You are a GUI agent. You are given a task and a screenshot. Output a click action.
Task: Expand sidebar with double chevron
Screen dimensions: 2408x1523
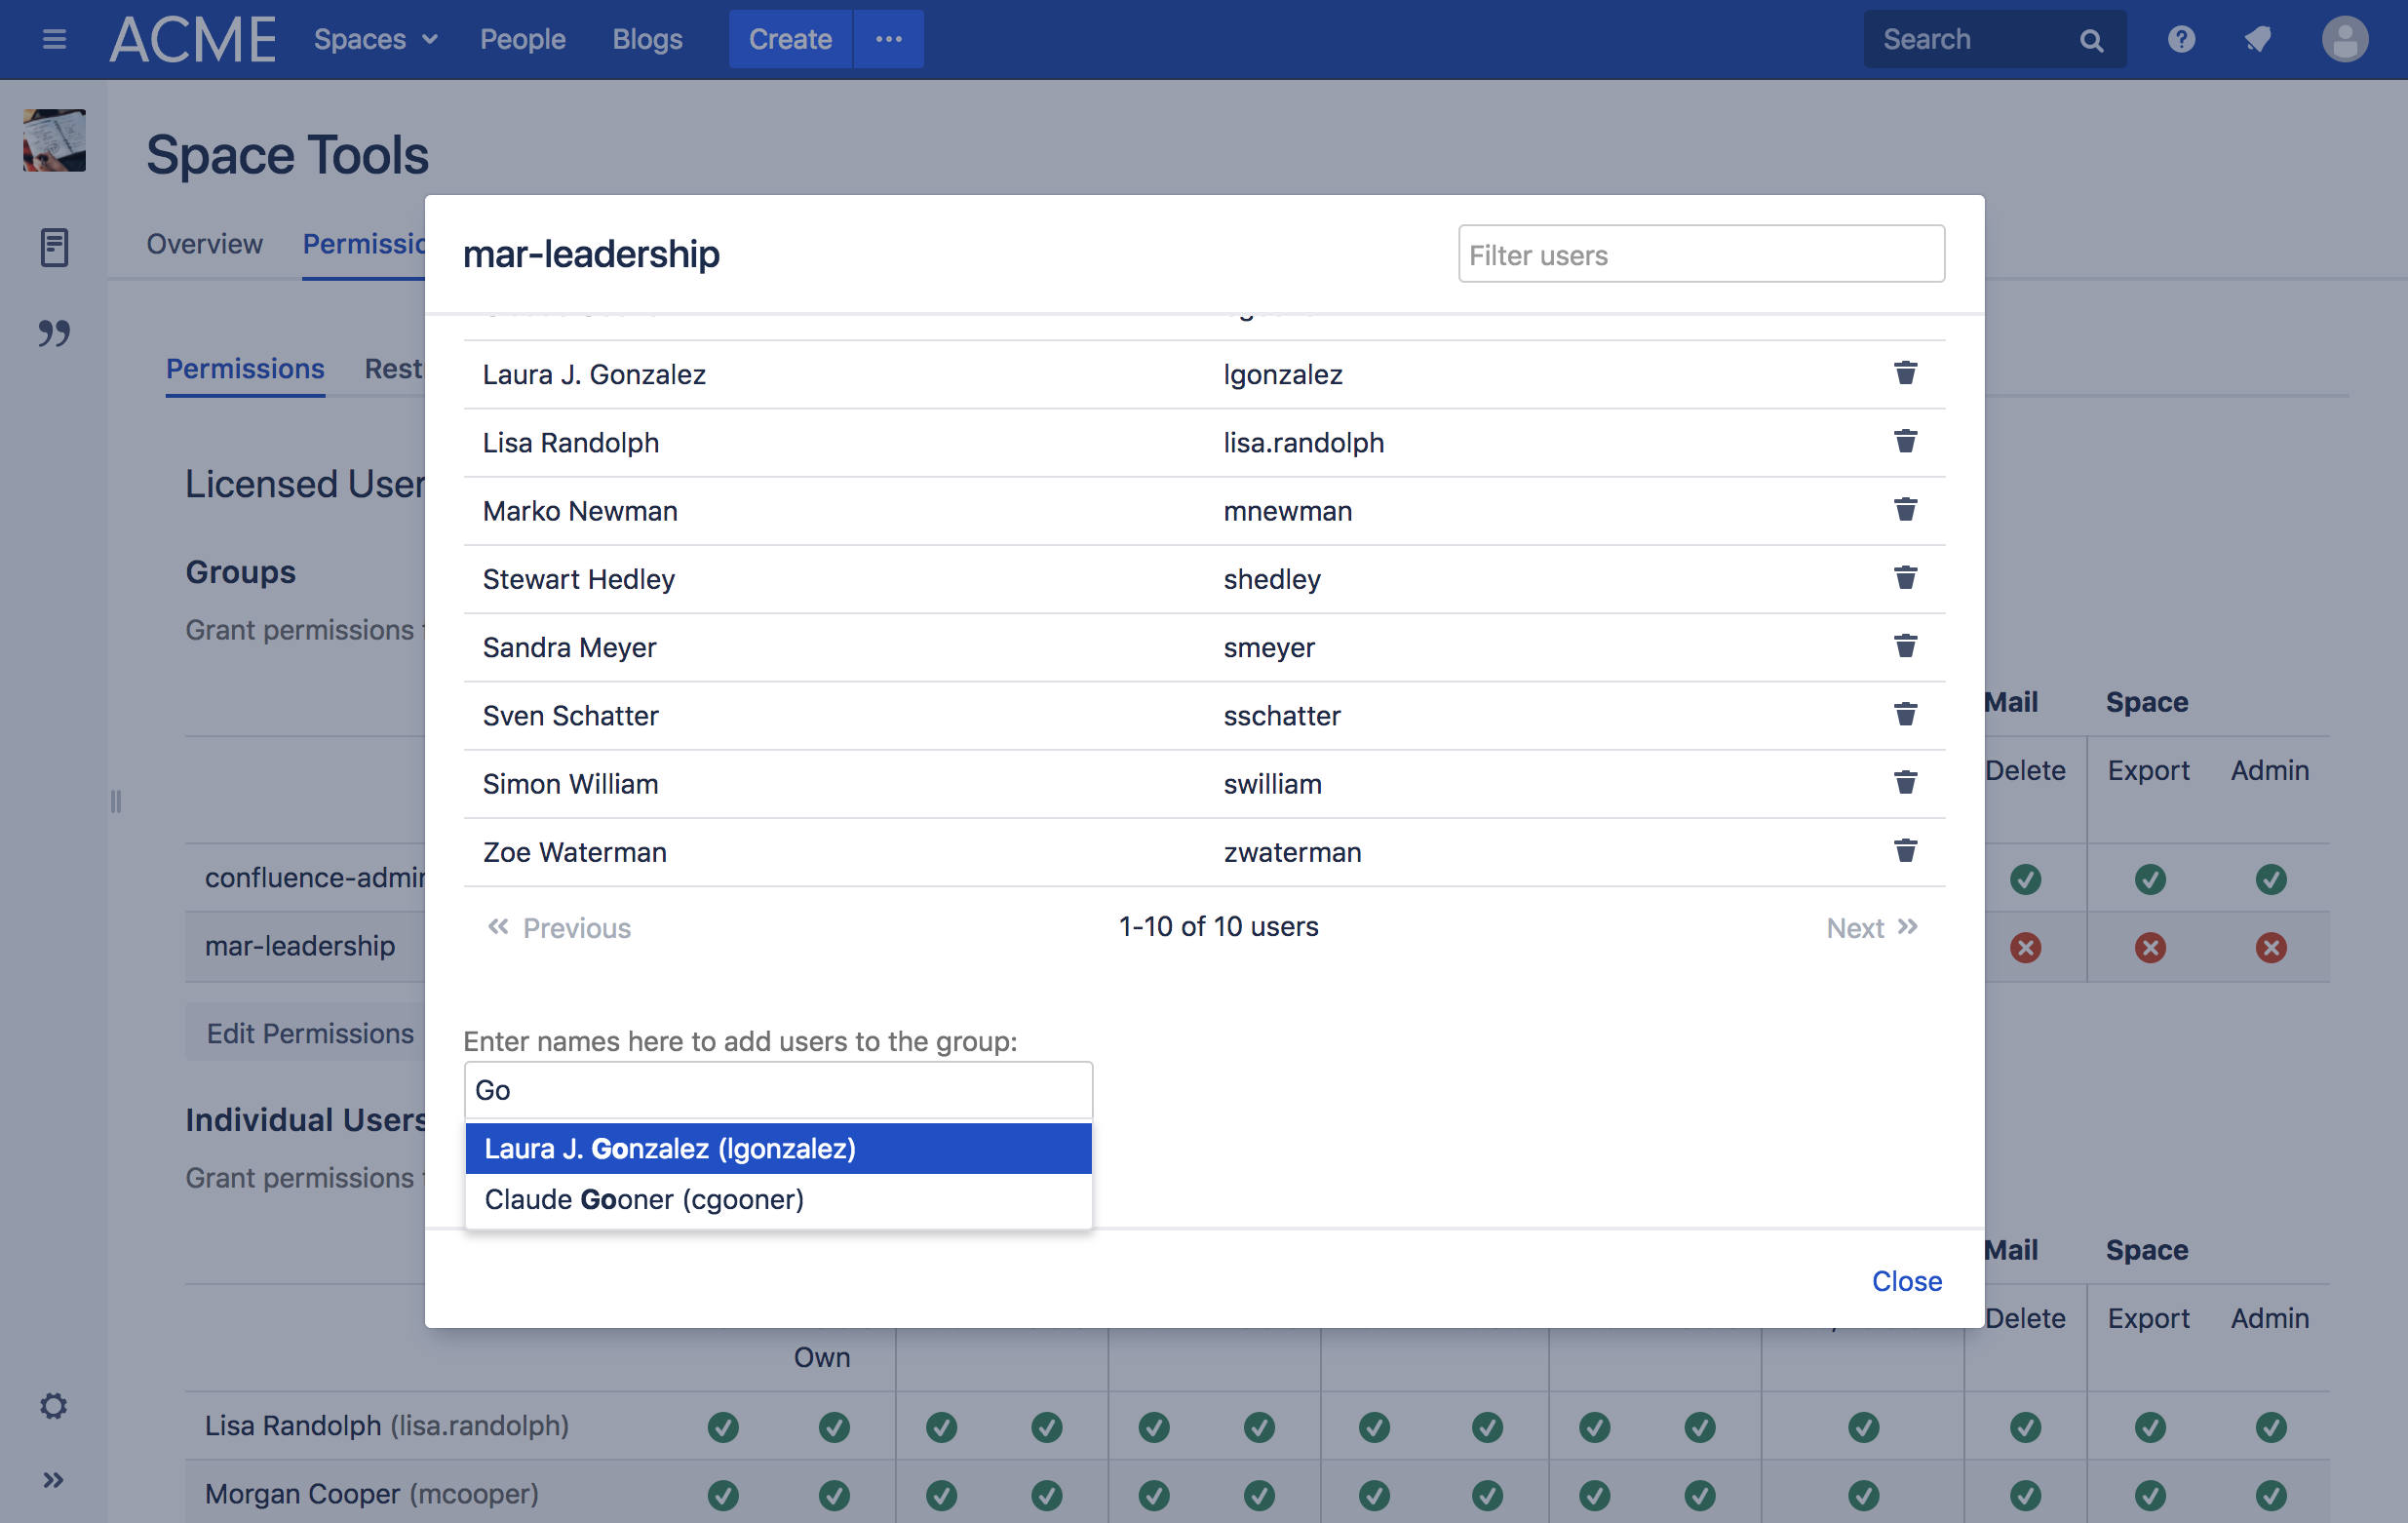pos(54,1479)
